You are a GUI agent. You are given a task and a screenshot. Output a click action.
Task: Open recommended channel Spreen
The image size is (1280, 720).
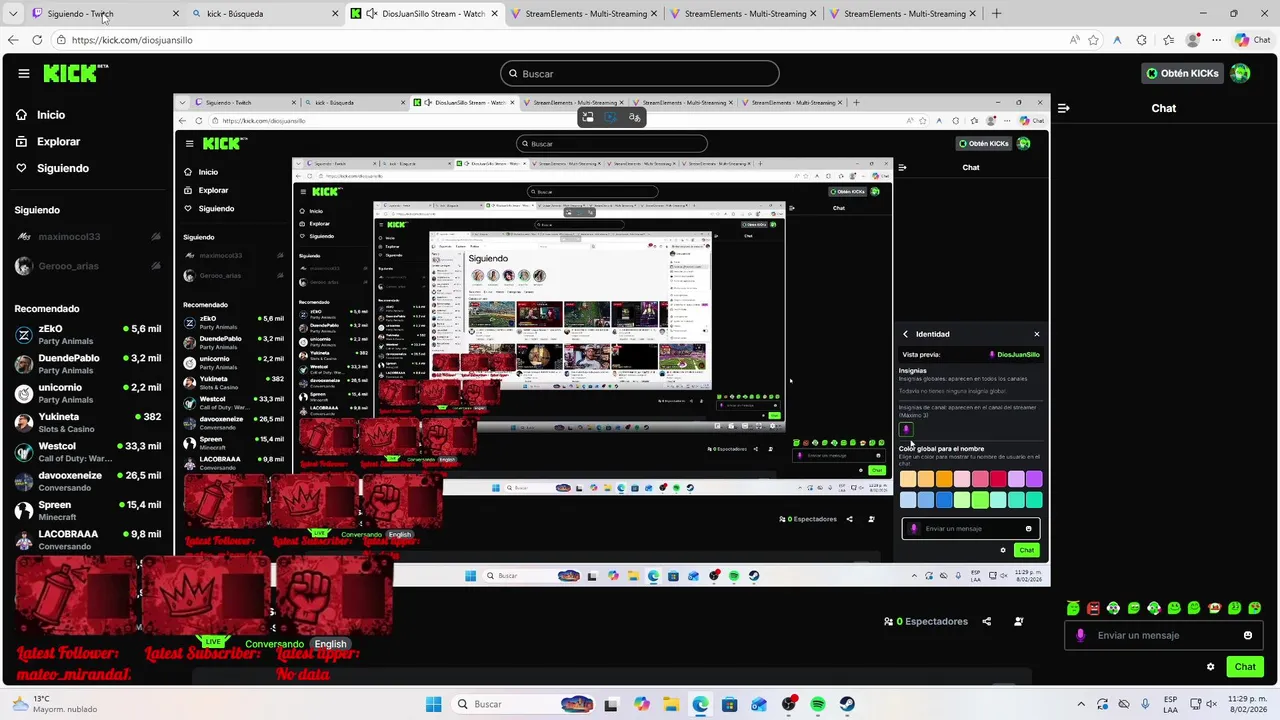coord(88,510)
